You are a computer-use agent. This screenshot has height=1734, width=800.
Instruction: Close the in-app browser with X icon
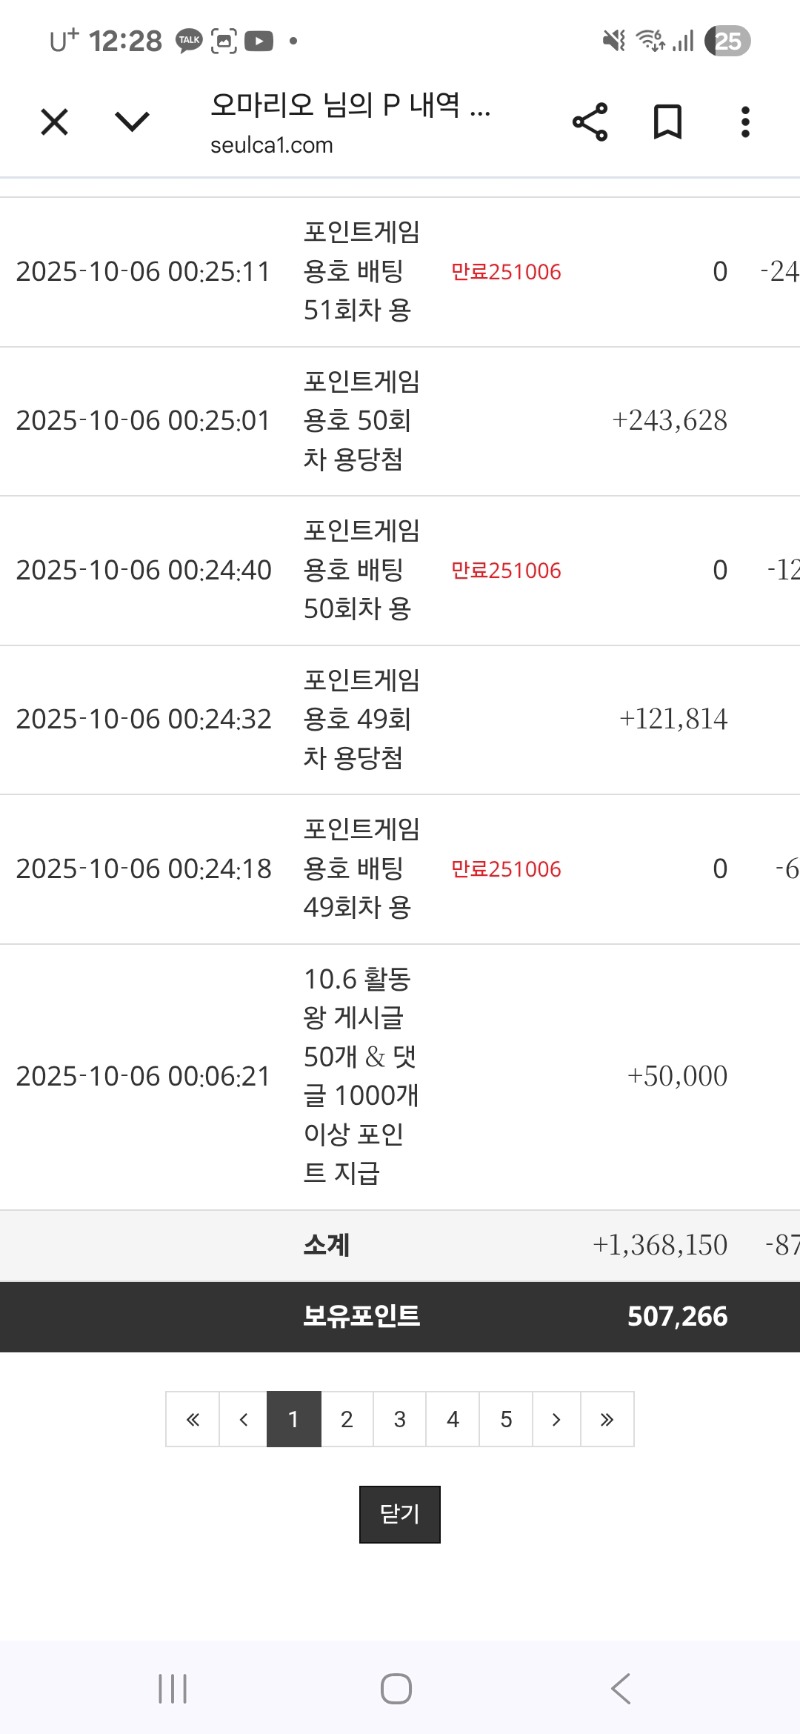click(54, 122)
